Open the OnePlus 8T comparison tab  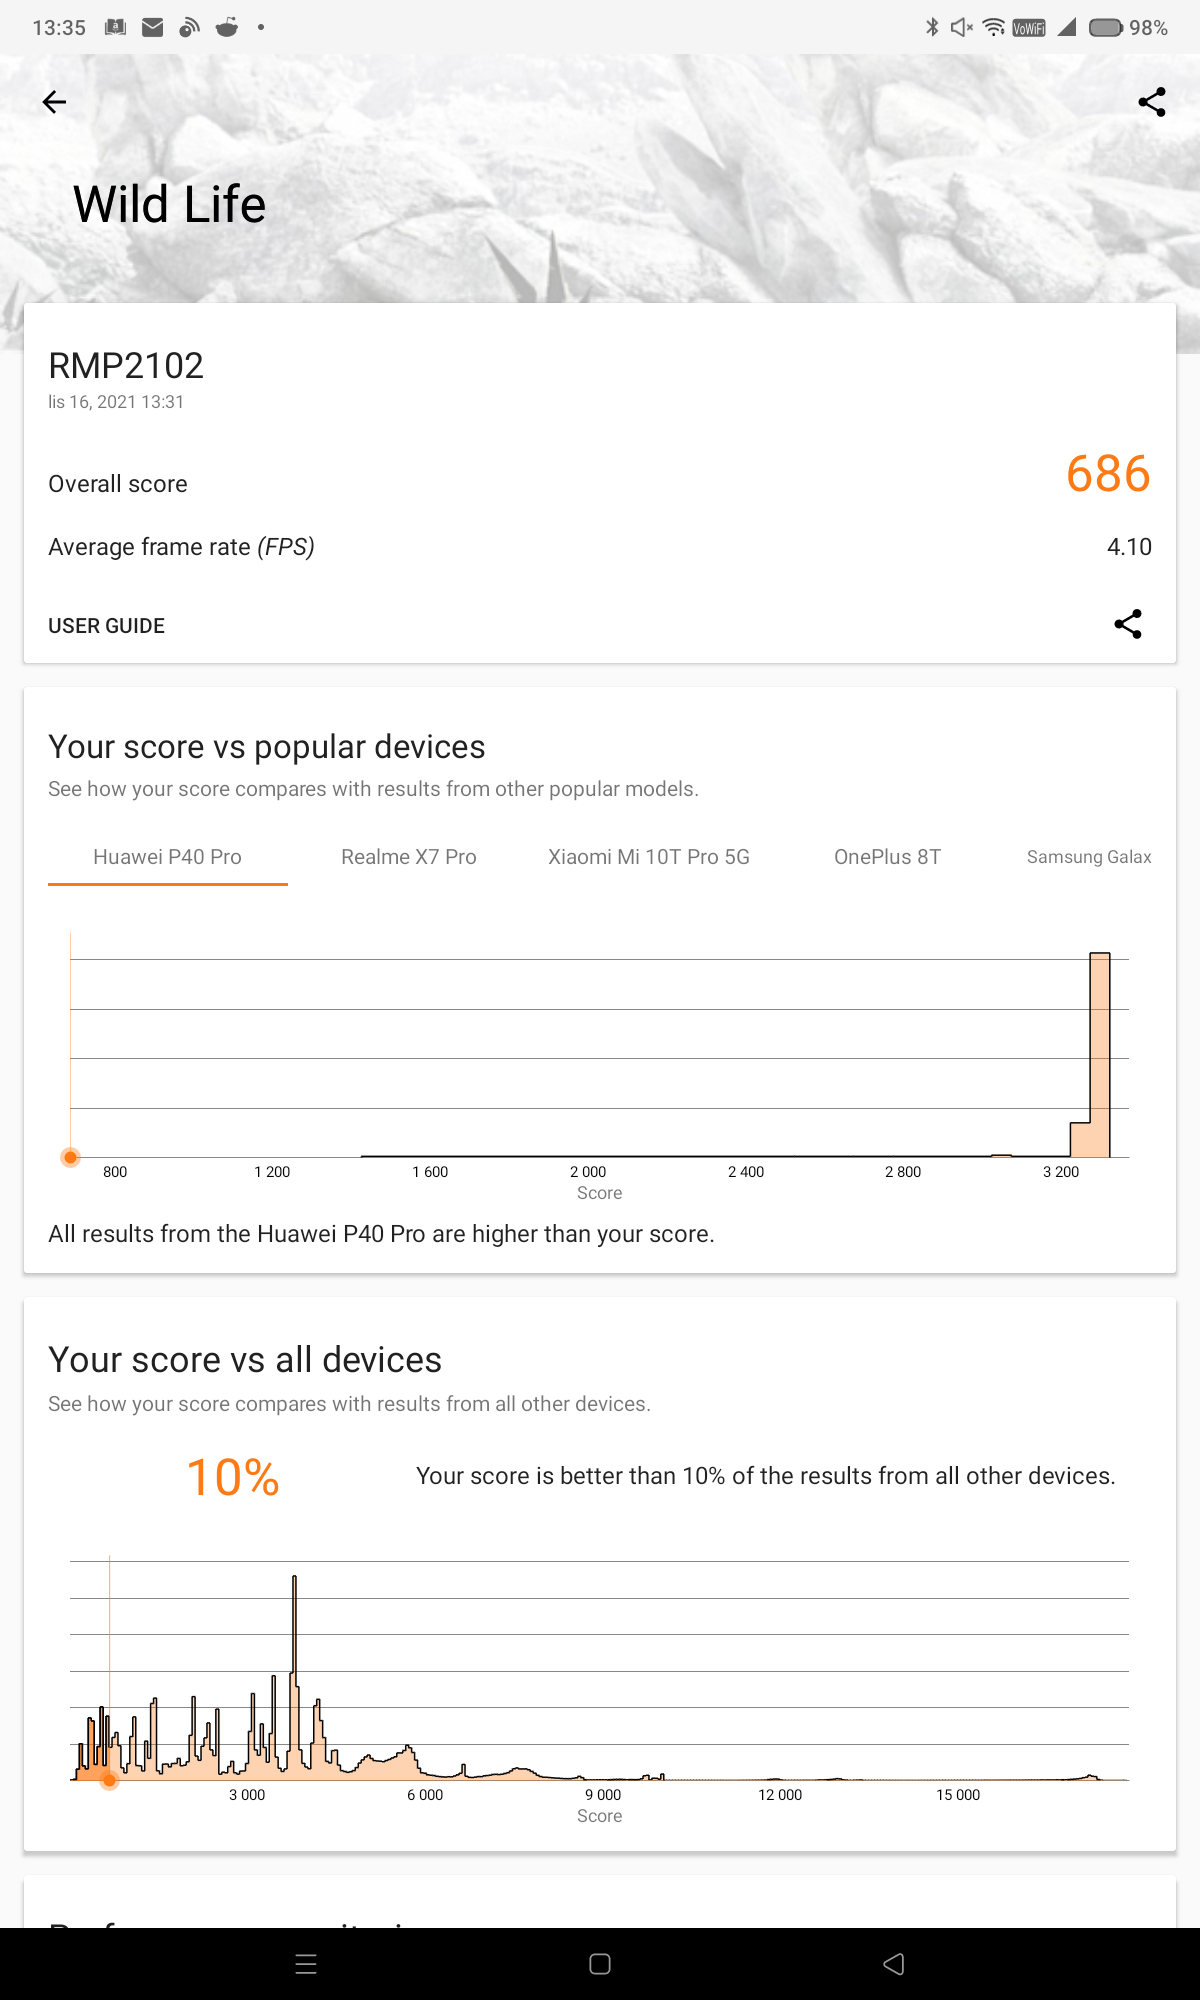coord(888,857)
